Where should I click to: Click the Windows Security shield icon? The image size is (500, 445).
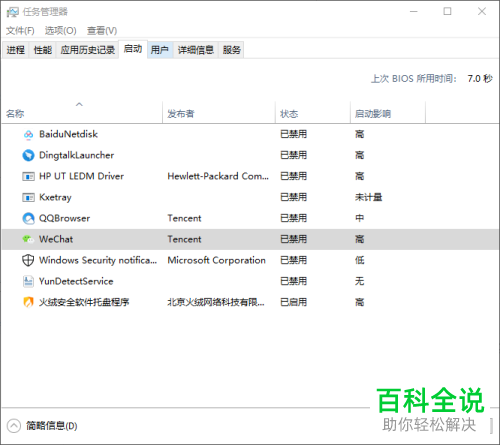pyautogui.click(x=28, y=260)
